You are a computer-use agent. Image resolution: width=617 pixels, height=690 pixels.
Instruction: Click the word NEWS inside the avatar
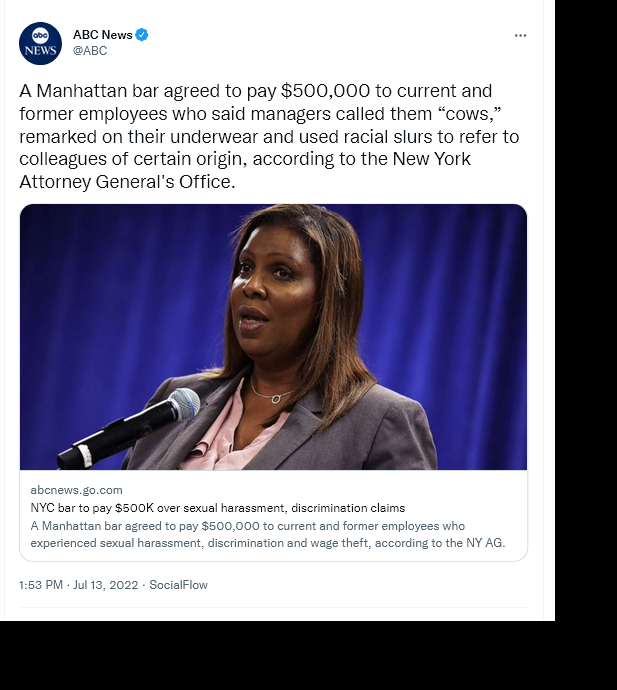click(40, 50)
